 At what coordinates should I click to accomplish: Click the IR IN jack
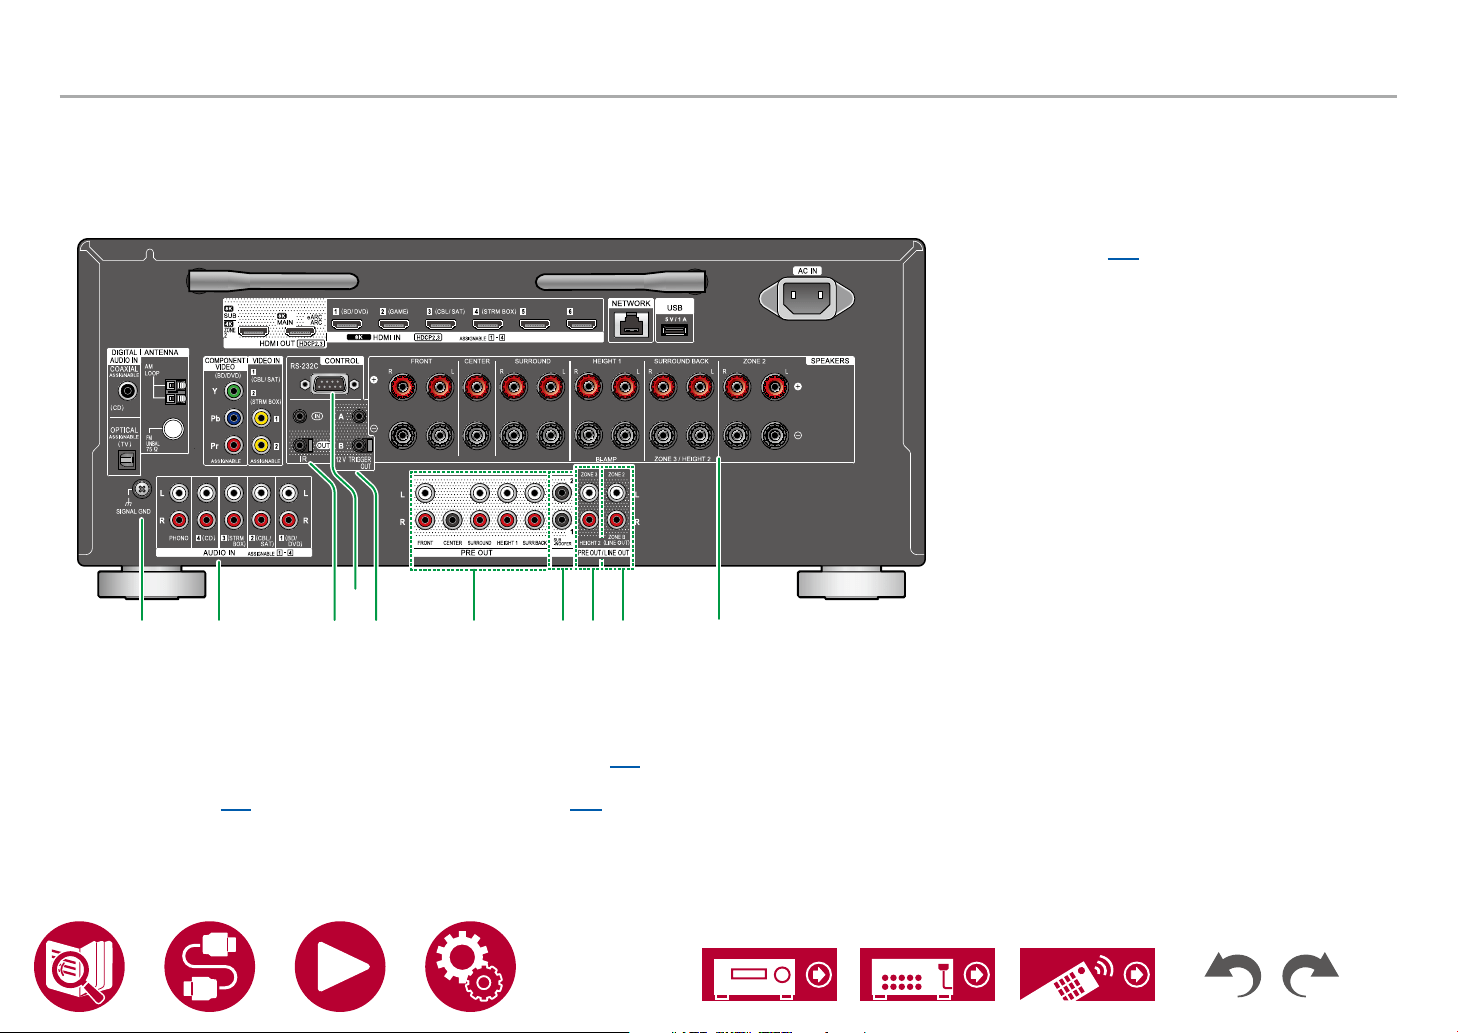click(x=300, y=414)
